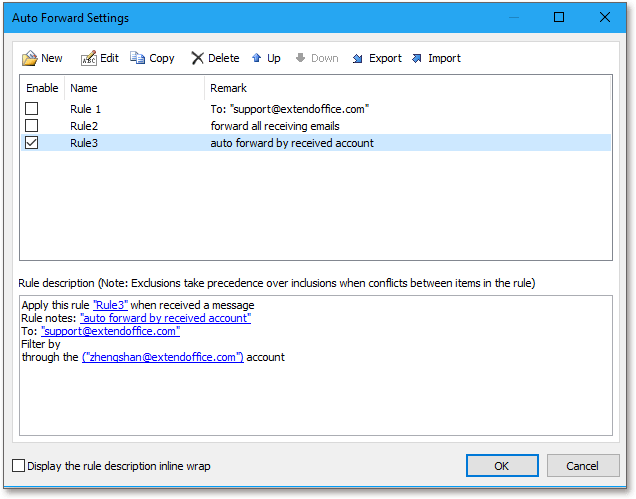Click the Copy rule icon
636x499 pixels.
[137, 58]
